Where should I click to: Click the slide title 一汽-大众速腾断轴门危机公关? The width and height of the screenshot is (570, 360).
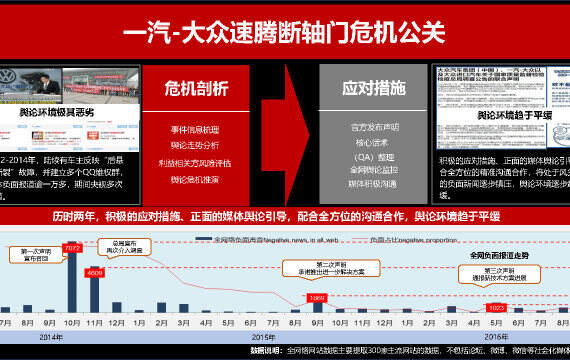coord(284,32)
